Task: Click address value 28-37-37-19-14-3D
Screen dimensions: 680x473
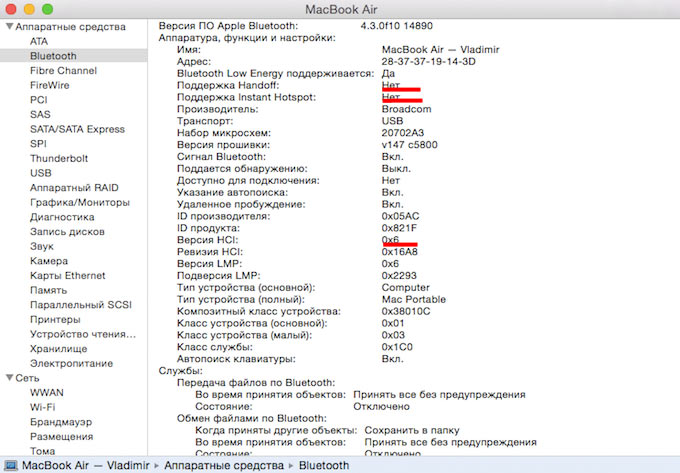Action: (428, 62)
